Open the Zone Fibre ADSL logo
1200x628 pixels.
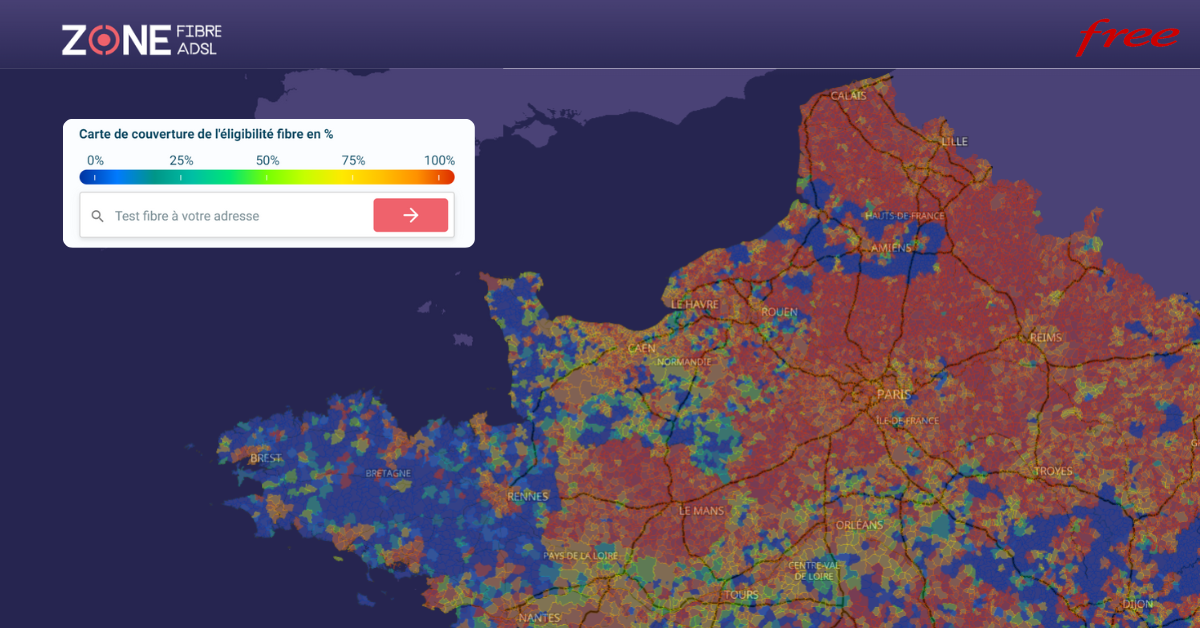pyautogui.click(x=142, y=39)
